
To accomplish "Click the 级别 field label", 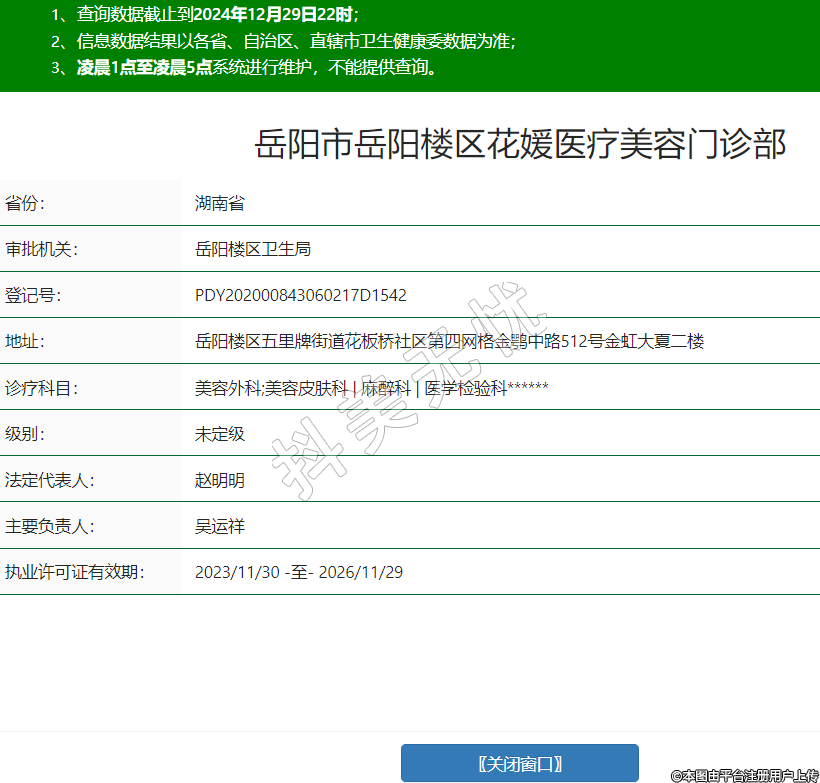I will [25, 434].
